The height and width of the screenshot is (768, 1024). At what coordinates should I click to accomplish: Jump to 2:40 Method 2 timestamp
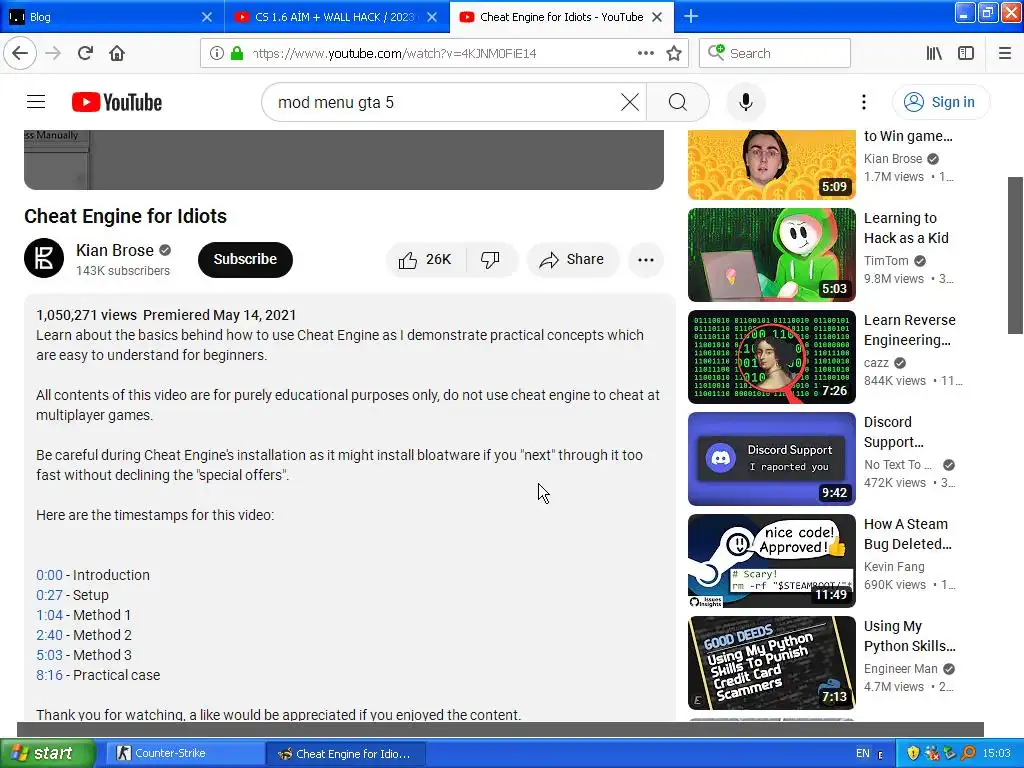click(x=49, y=635)
